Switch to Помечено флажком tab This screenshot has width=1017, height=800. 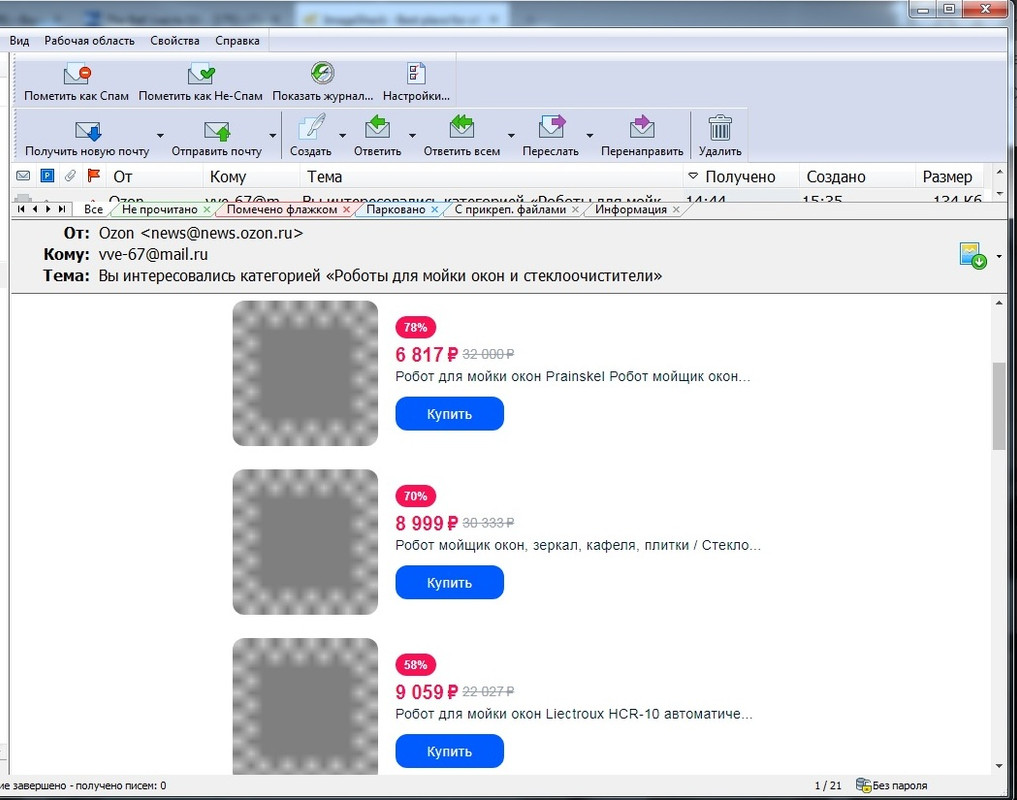tap(281, 209)
